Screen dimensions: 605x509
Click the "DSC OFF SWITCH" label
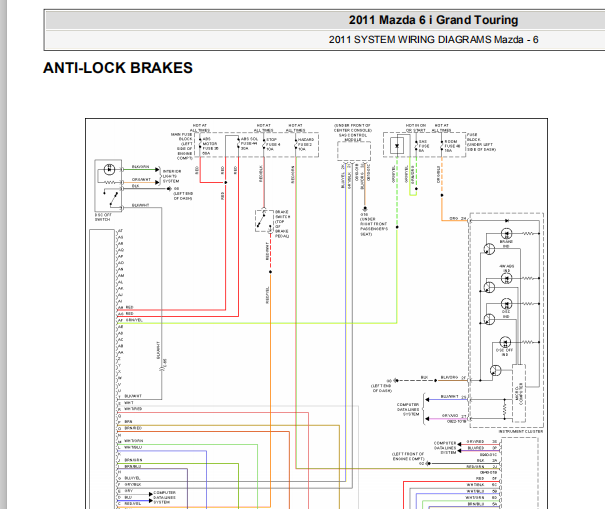pyautogui.click(x=103, y=217)
